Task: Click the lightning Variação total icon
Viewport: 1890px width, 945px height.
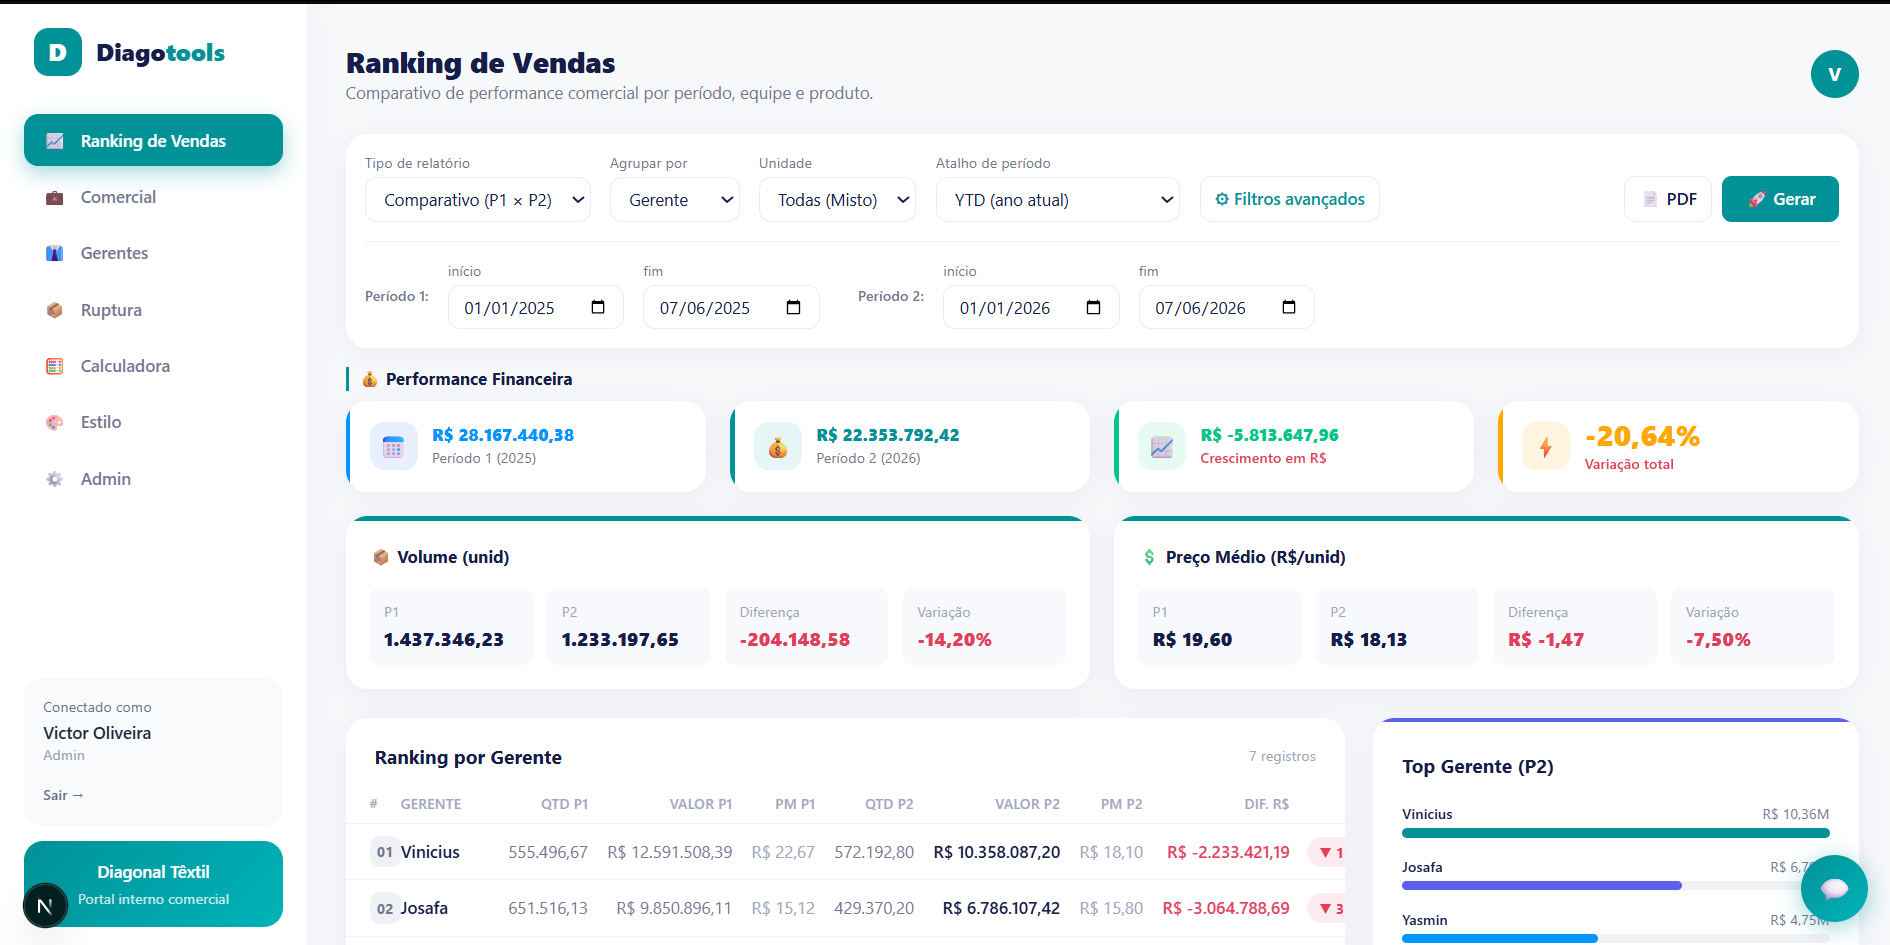Action: click(x=1546, y=446)
